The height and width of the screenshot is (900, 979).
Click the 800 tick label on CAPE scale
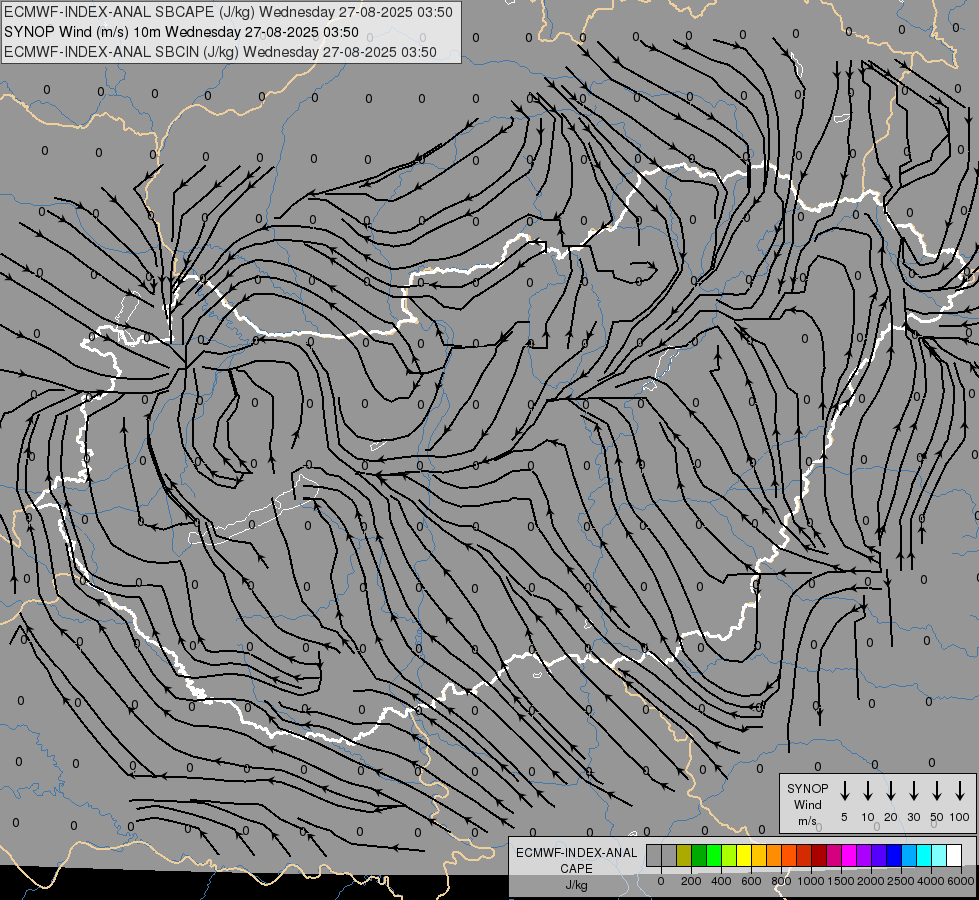781,881
